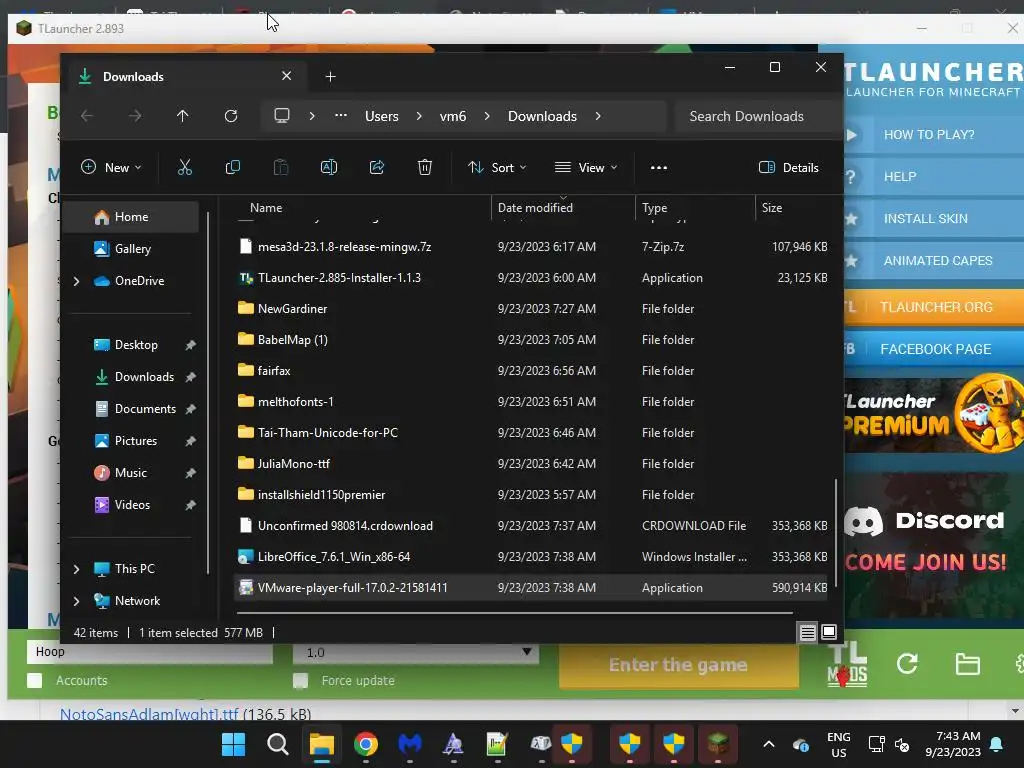Refresh the Downloads folder view

tap(231, 116)
